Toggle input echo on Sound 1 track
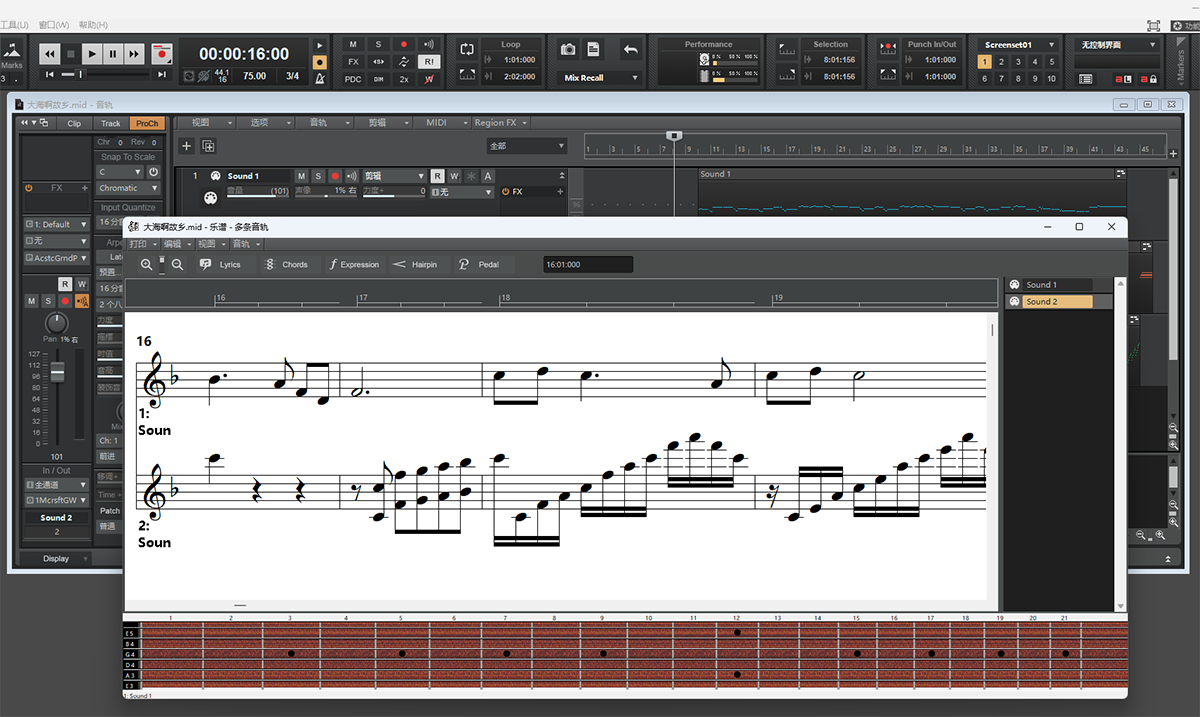1200x717 pixels. coord(351,176)
